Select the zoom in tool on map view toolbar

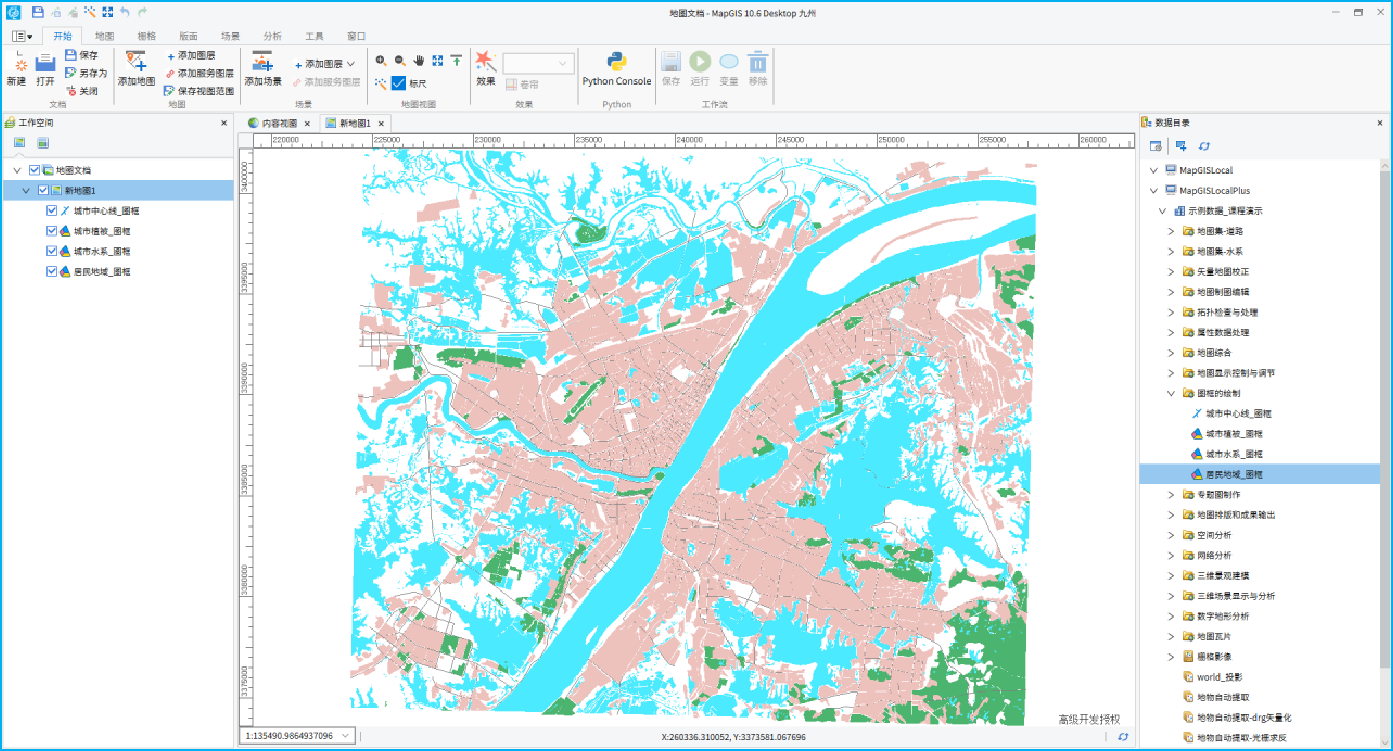click(x=381, y=61)
